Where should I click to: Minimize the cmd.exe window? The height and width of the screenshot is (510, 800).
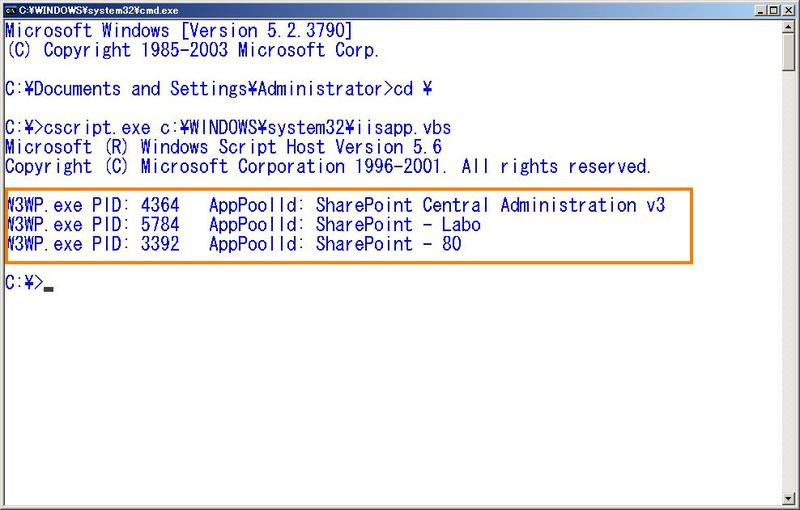coord(761,10)
